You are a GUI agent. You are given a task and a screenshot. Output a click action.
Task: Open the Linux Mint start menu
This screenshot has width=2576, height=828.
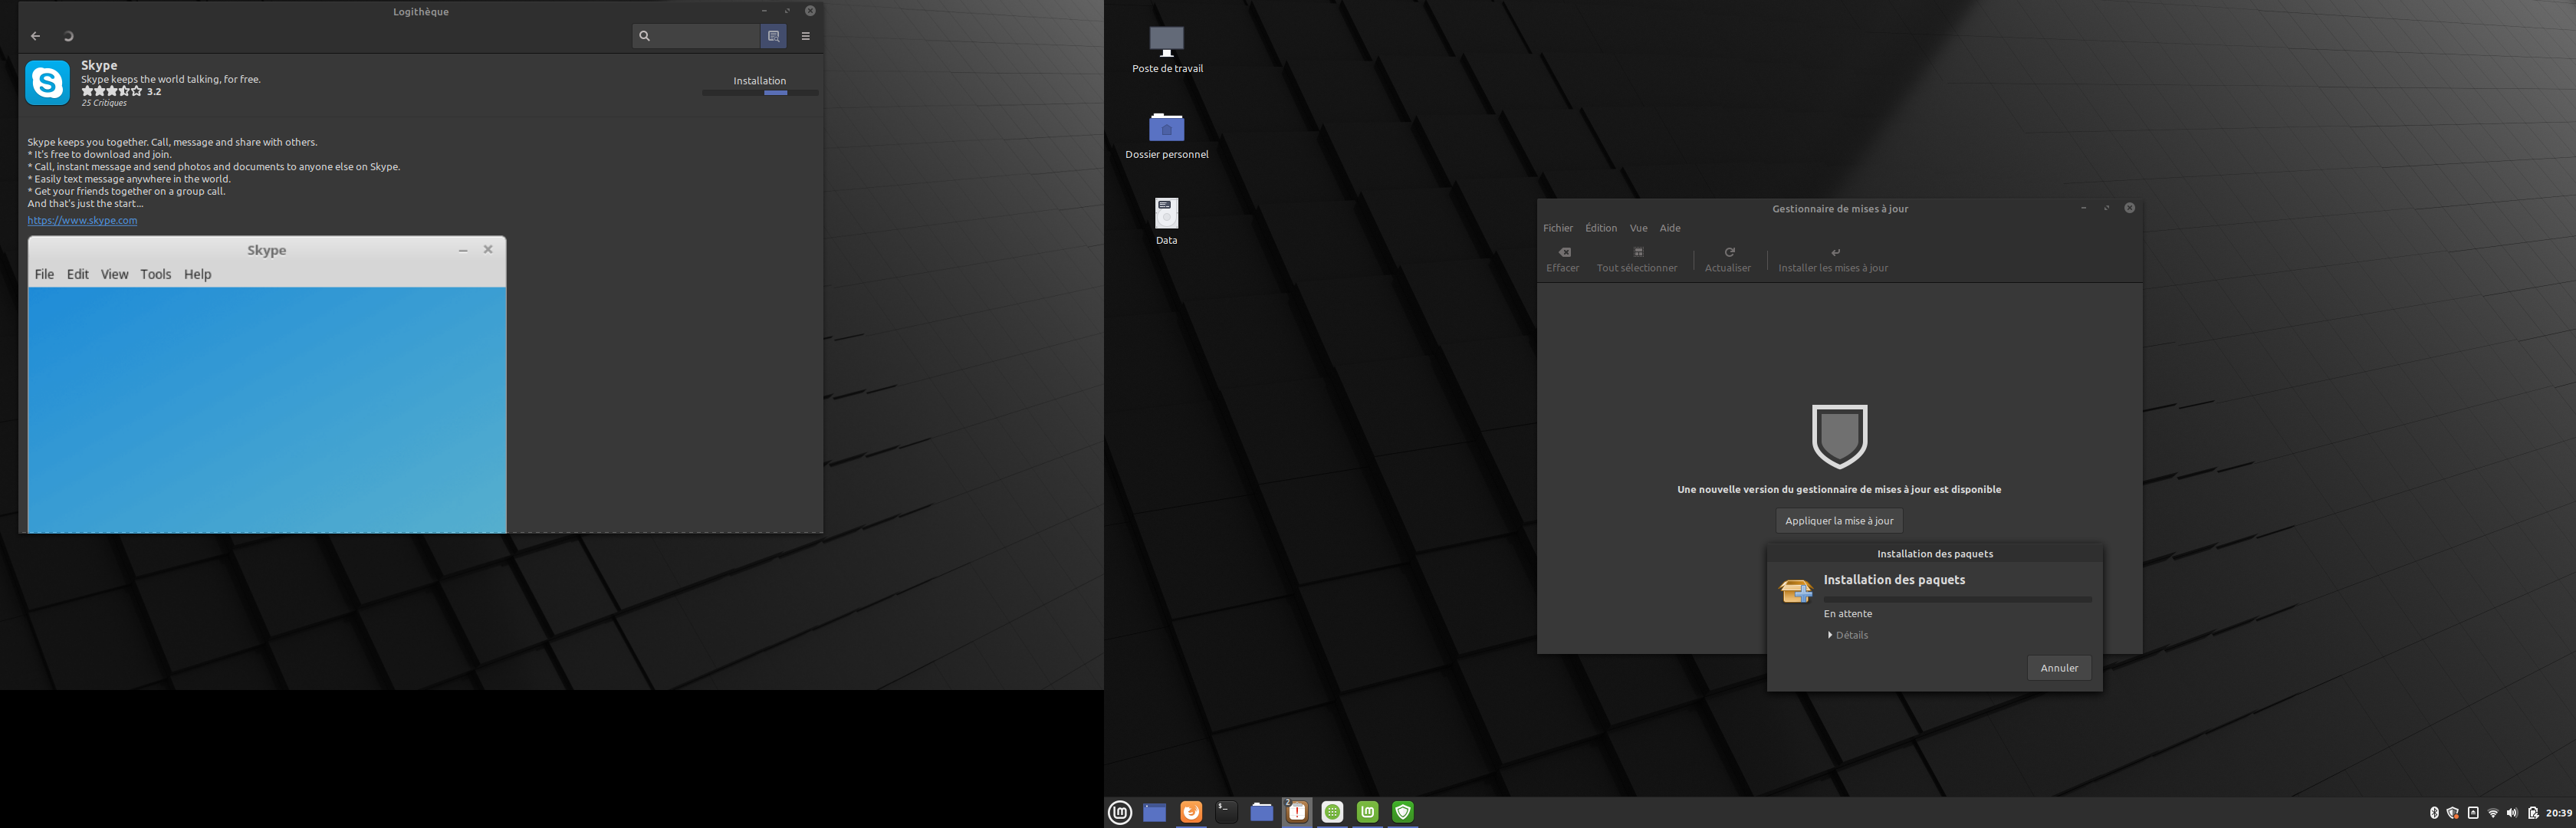[x=1120, y=813]
